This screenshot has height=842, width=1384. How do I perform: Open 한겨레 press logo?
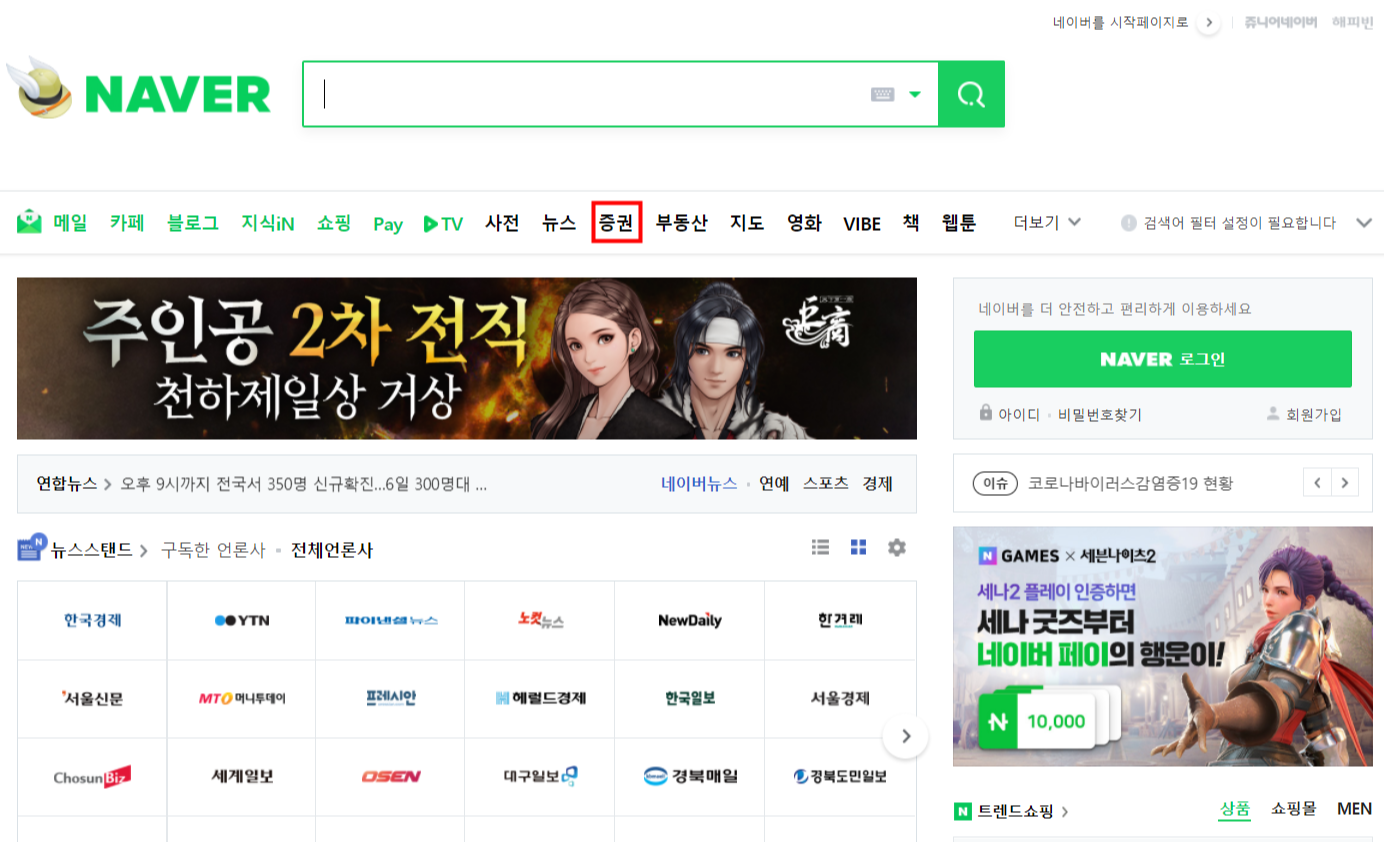840,620
